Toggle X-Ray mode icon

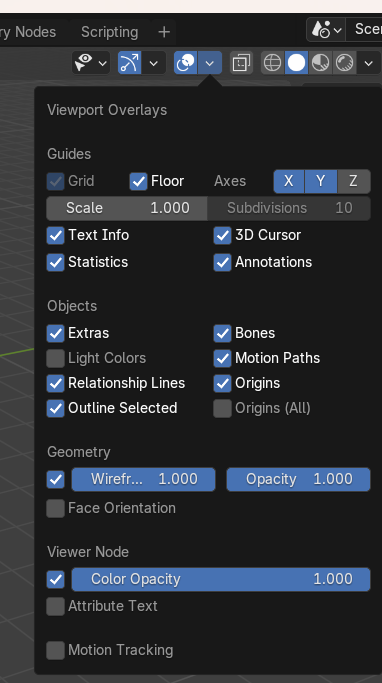pos(241,63)
